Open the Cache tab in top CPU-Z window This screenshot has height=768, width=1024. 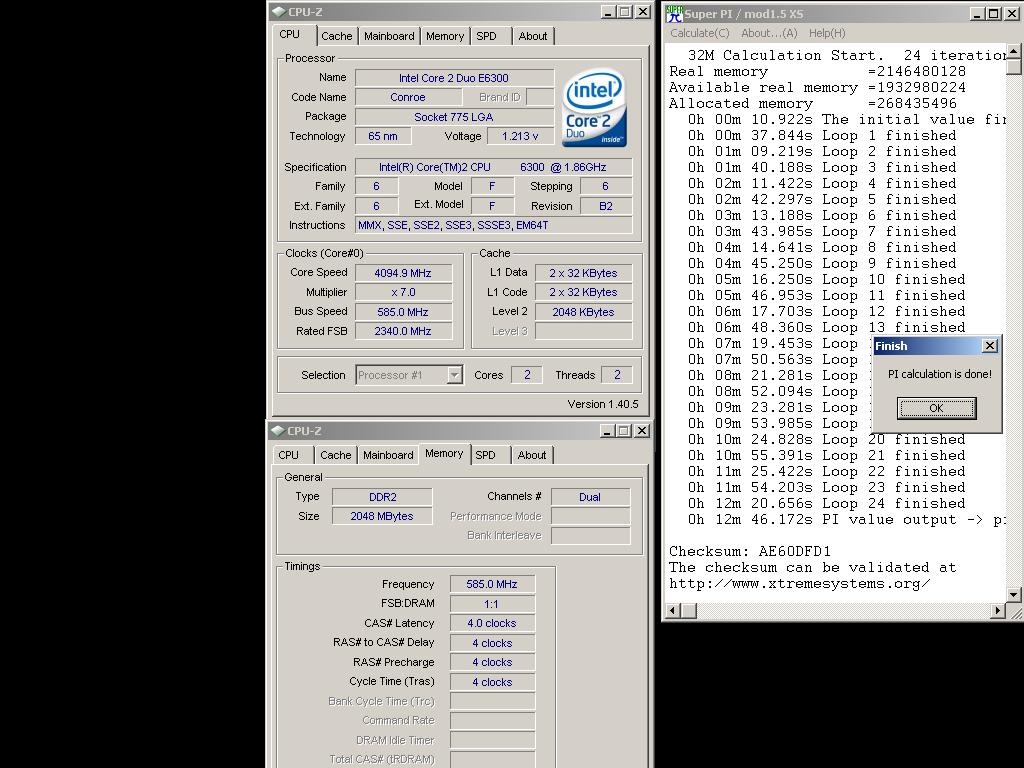(336, 36)
